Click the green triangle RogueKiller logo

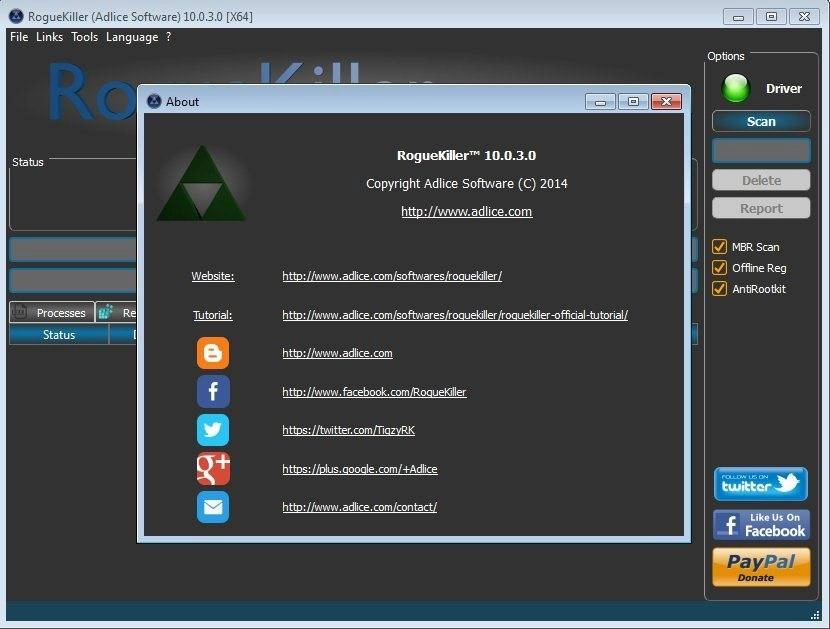tap(202, 183)
